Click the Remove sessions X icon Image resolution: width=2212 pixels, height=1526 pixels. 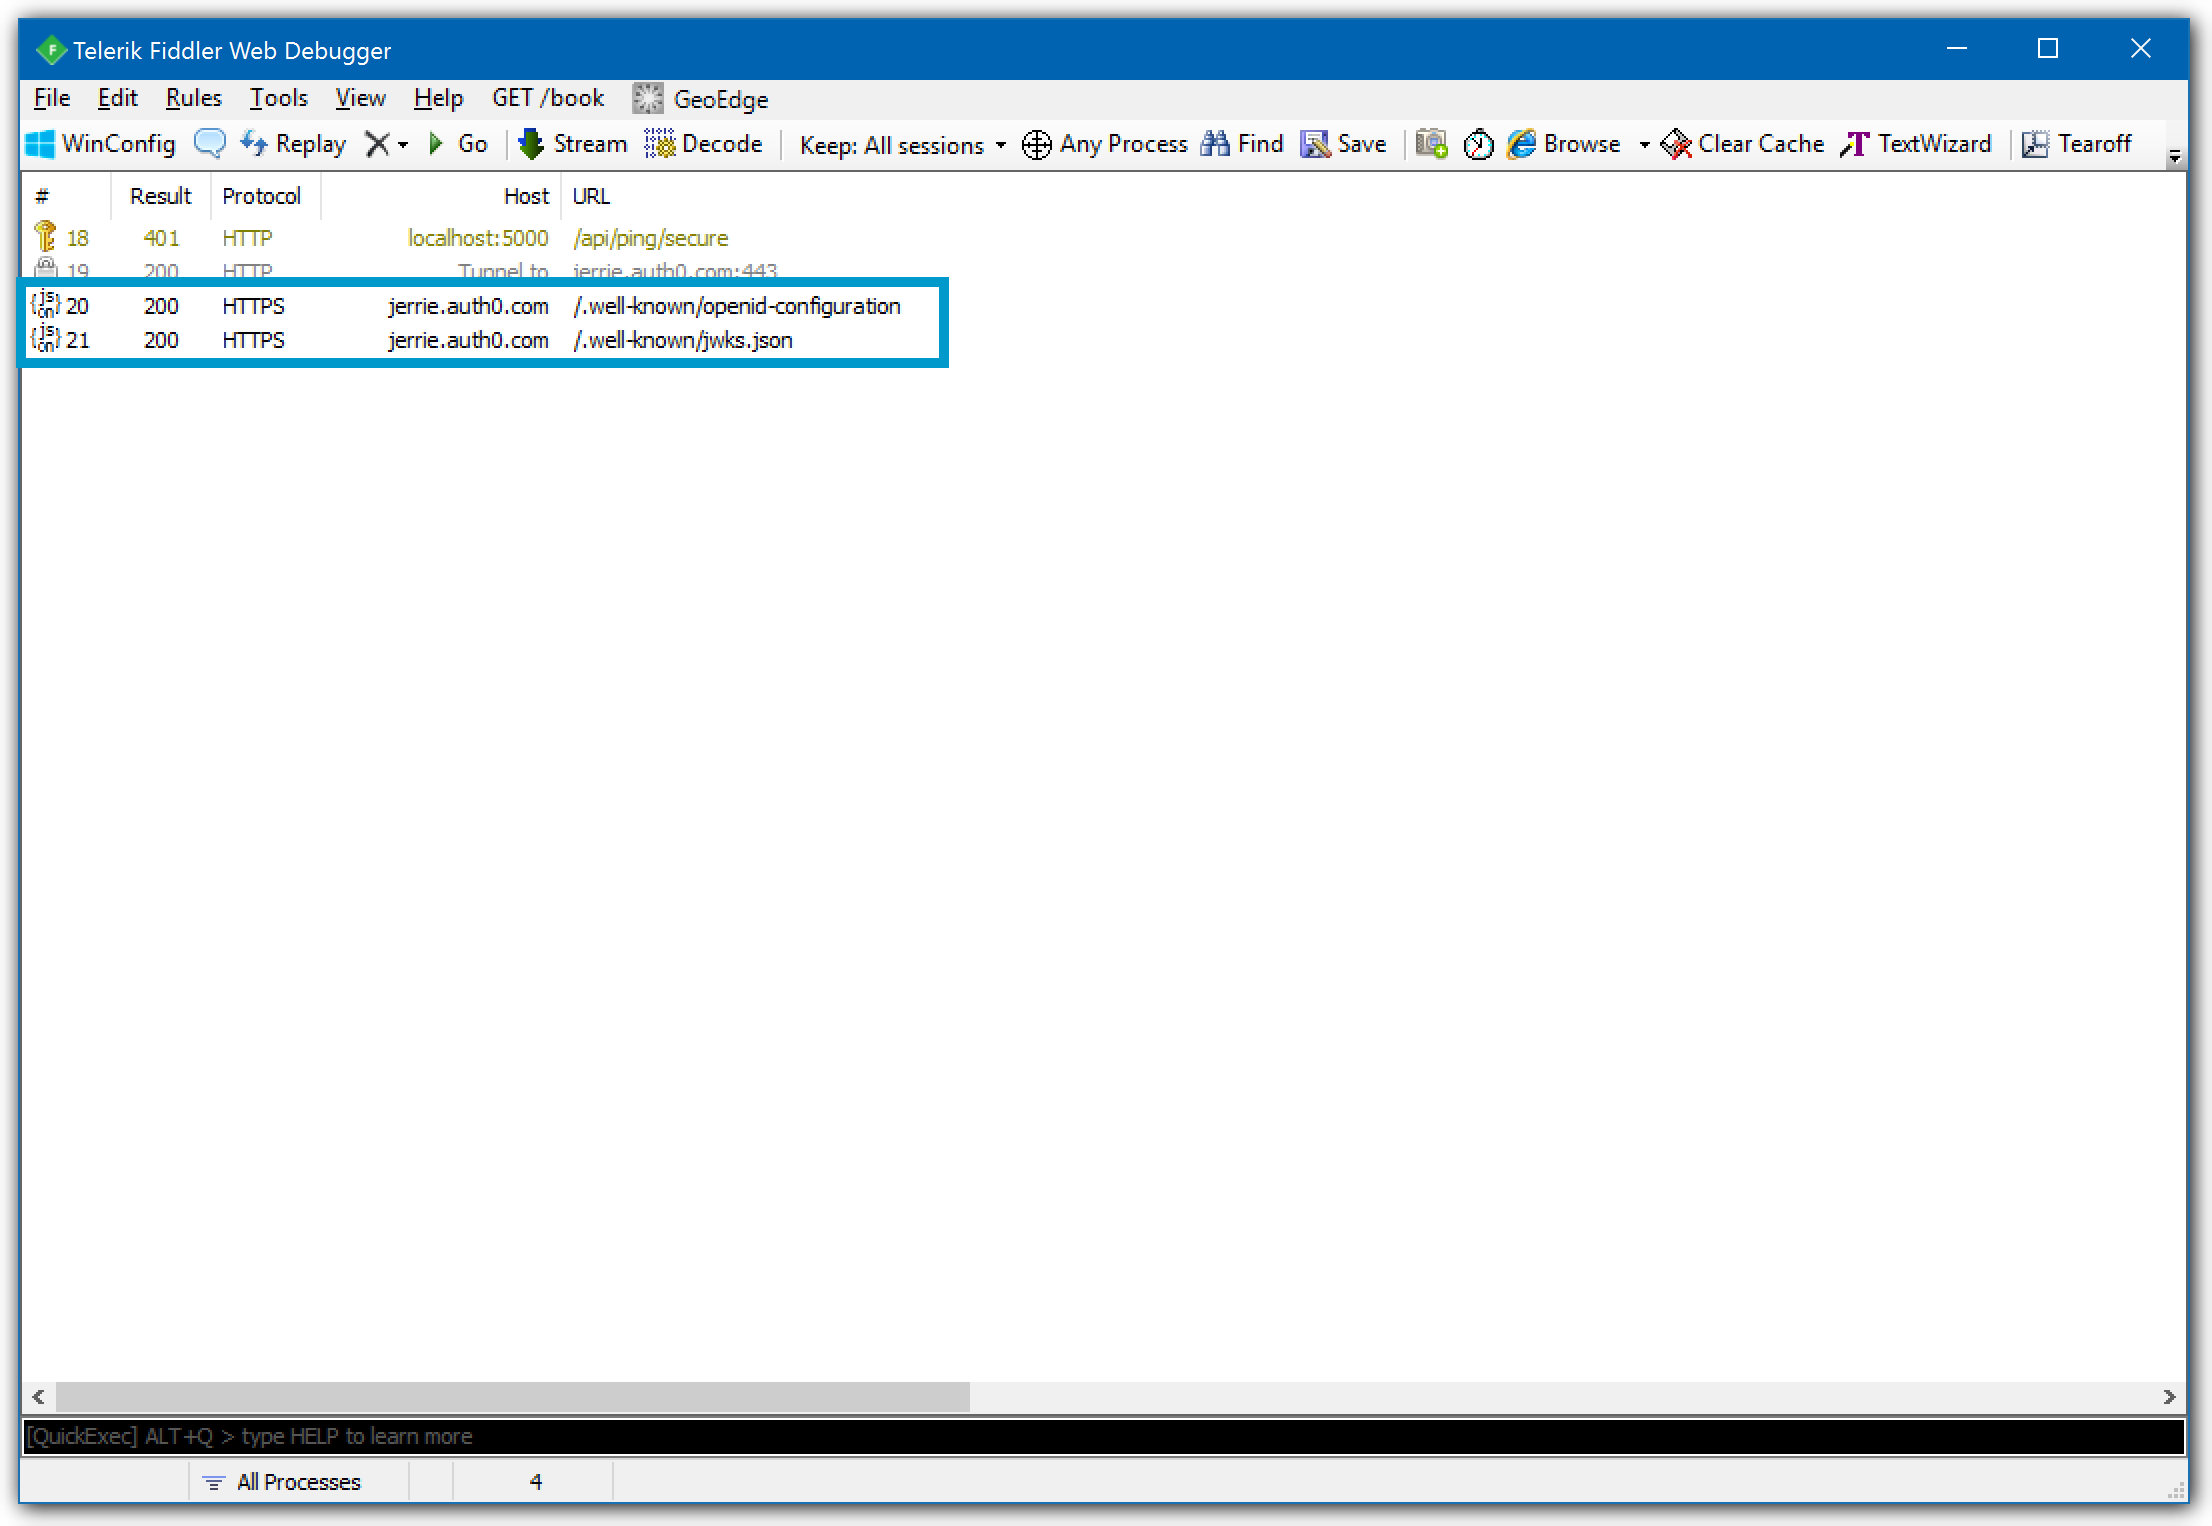click(377, 144)
